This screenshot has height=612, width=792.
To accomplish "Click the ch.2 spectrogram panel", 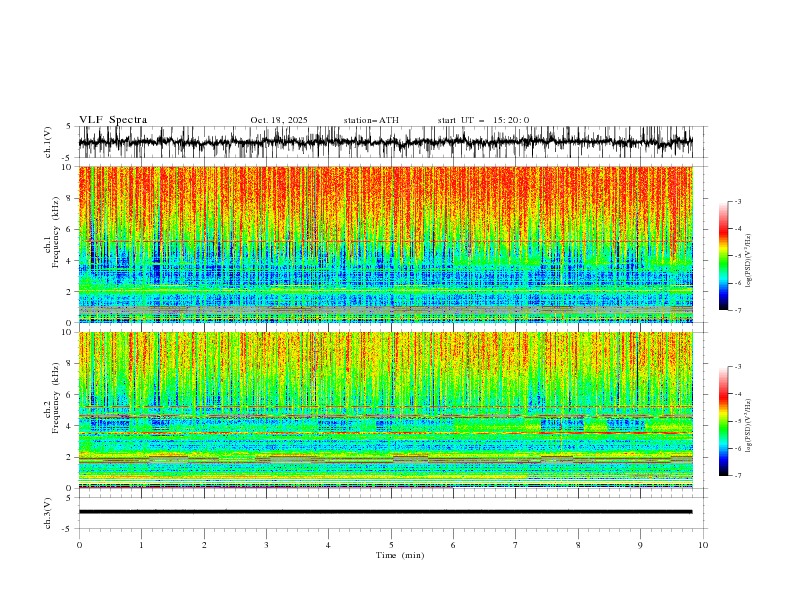I will (x=386, y=410).
